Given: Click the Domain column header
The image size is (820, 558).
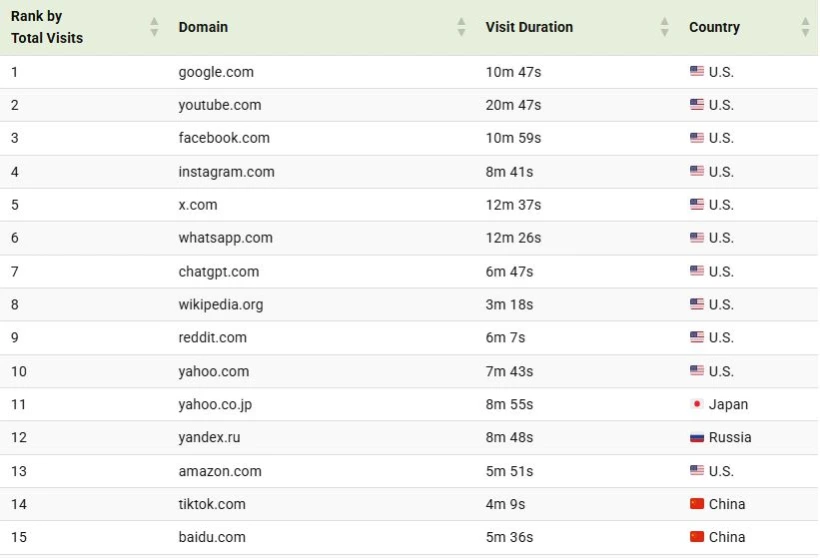Looking at the screenshot, I should 203,27.
